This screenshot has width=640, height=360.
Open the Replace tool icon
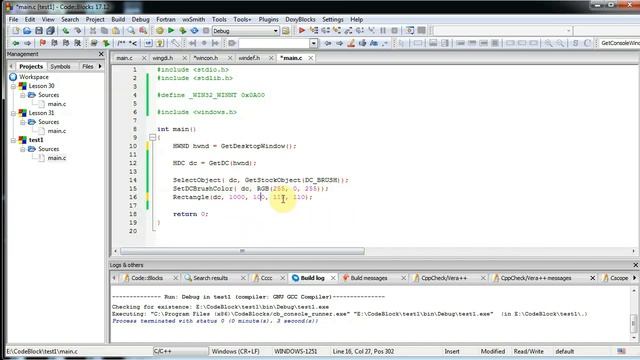coord(143,31)
